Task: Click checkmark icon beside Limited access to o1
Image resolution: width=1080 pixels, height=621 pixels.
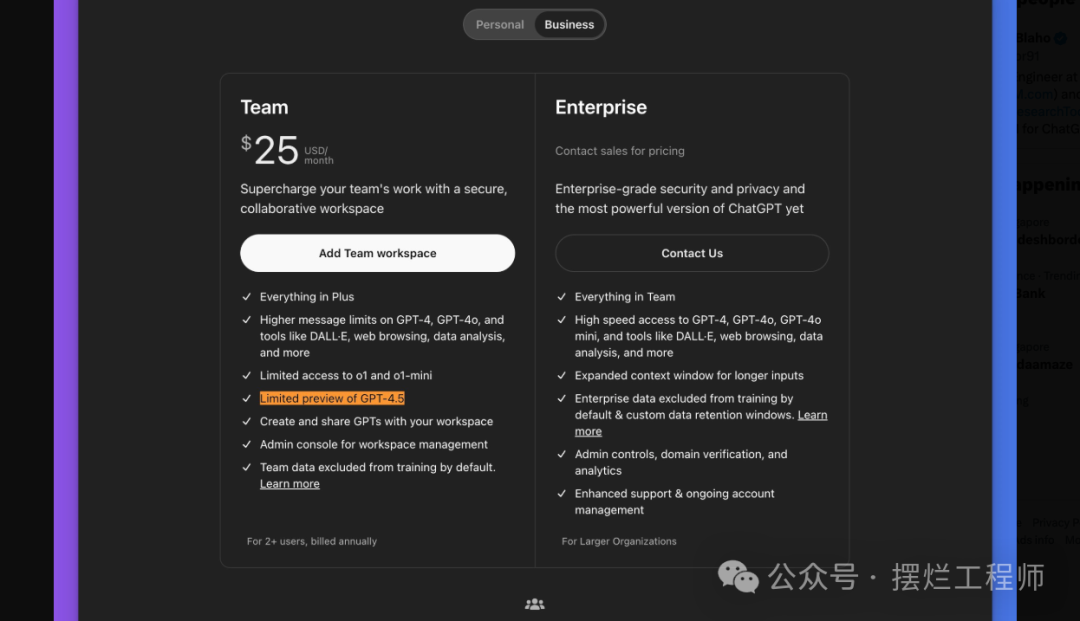Action: click(246, 376)
